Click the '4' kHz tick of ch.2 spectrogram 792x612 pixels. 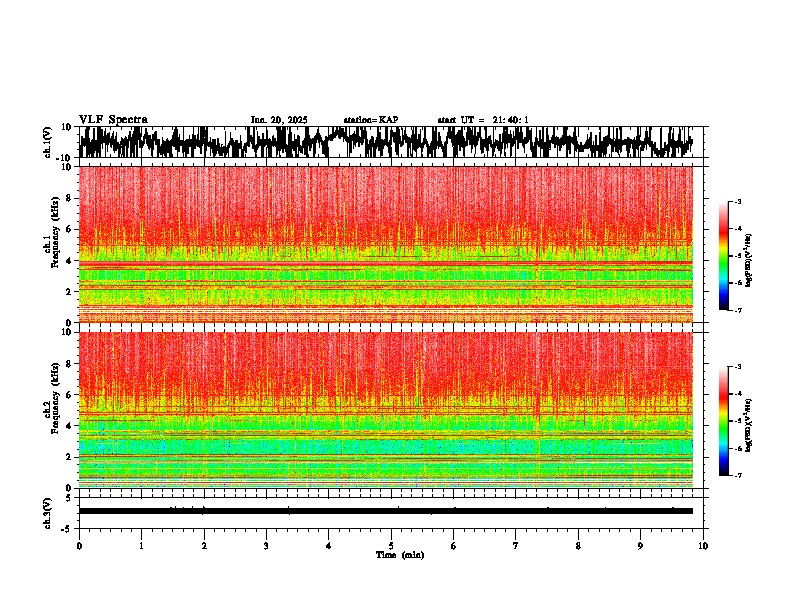pyautogui.click(x=70, y=426)
